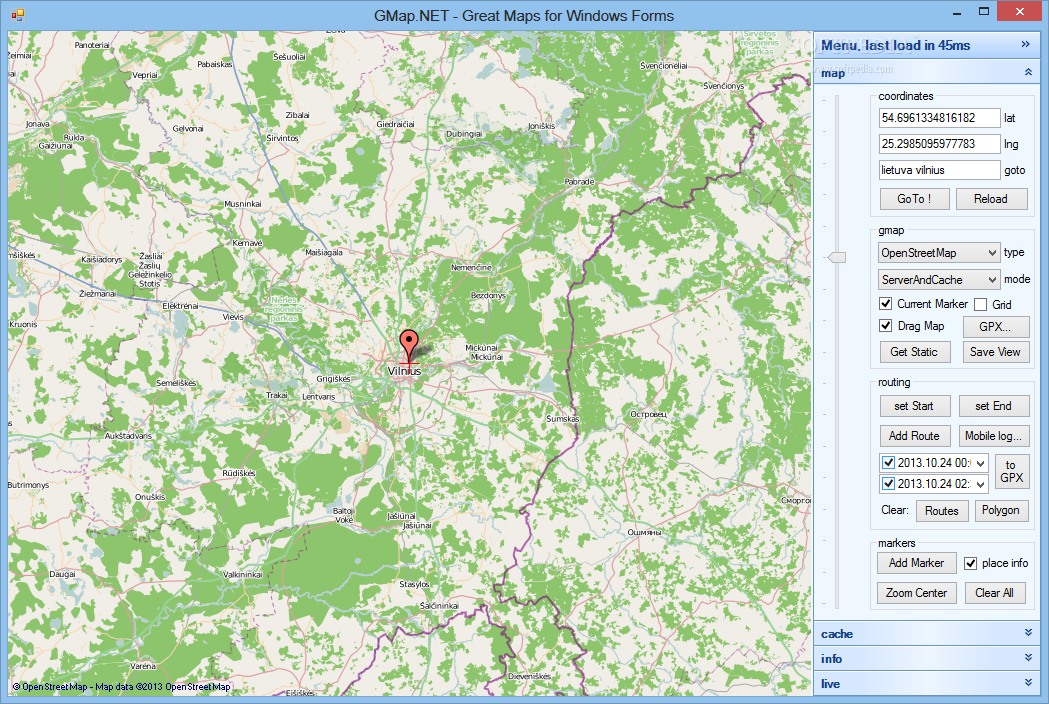1049x704 pixels.
Task: Click the GoTo ! button
Action: 915,199
